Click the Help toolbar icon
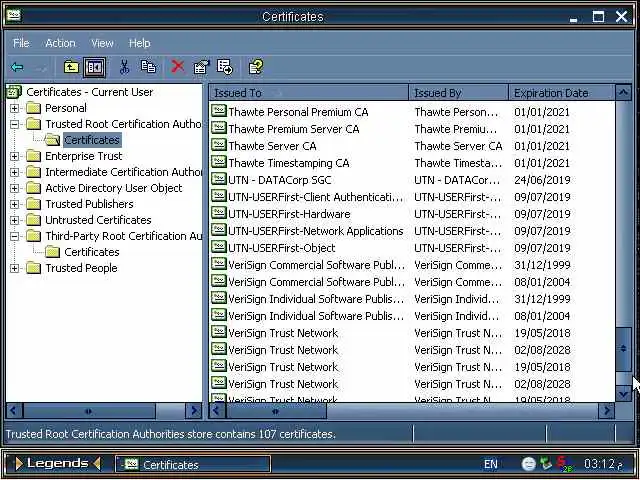Viewport: 640px width, 480px height. [256, 67]
